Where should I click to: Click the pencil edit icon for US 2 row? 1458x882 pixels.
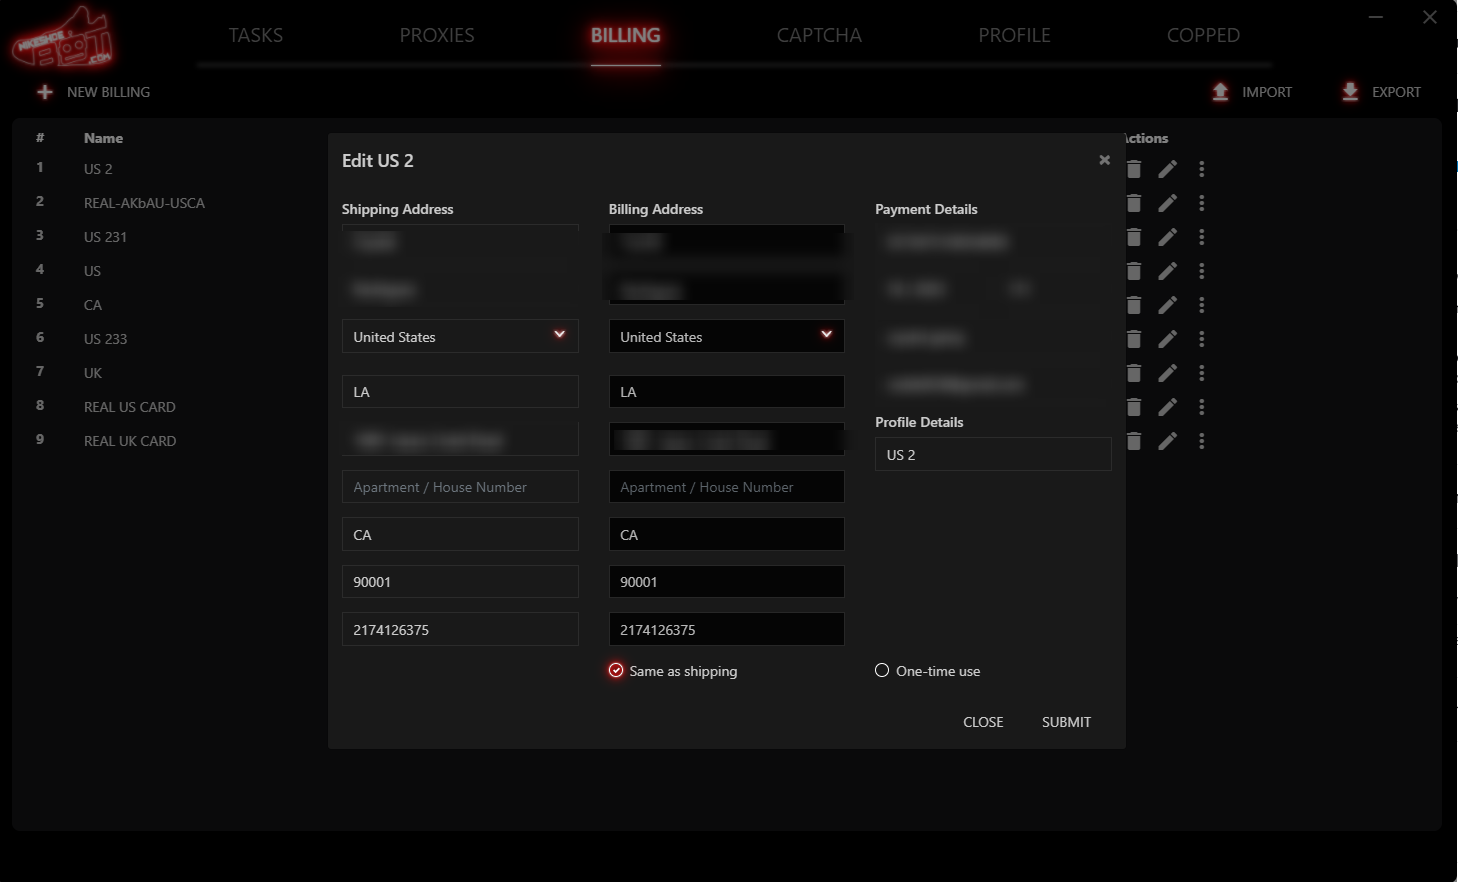pos(1167,169)
